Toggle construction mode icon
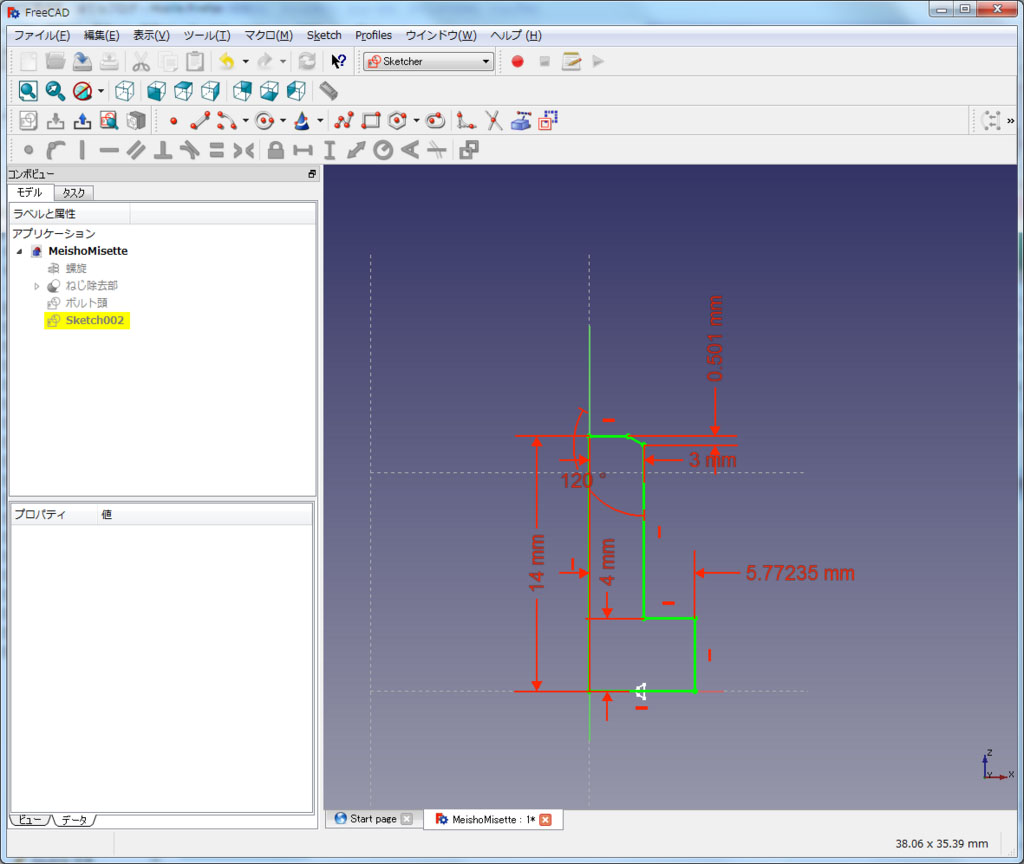This screenshot has width=1024, height=864. (x=548, y=121)
